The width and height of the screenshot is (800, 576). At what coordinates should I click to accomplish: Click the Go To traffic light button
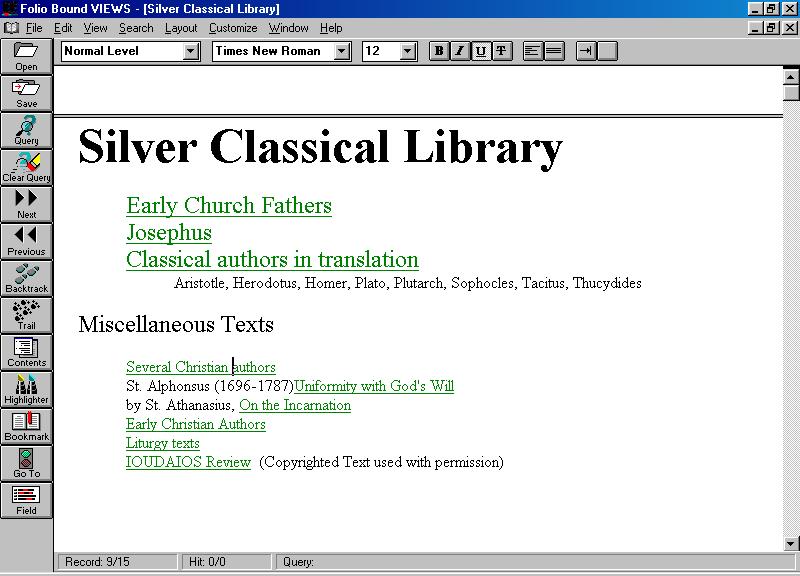tap(27, 464)
